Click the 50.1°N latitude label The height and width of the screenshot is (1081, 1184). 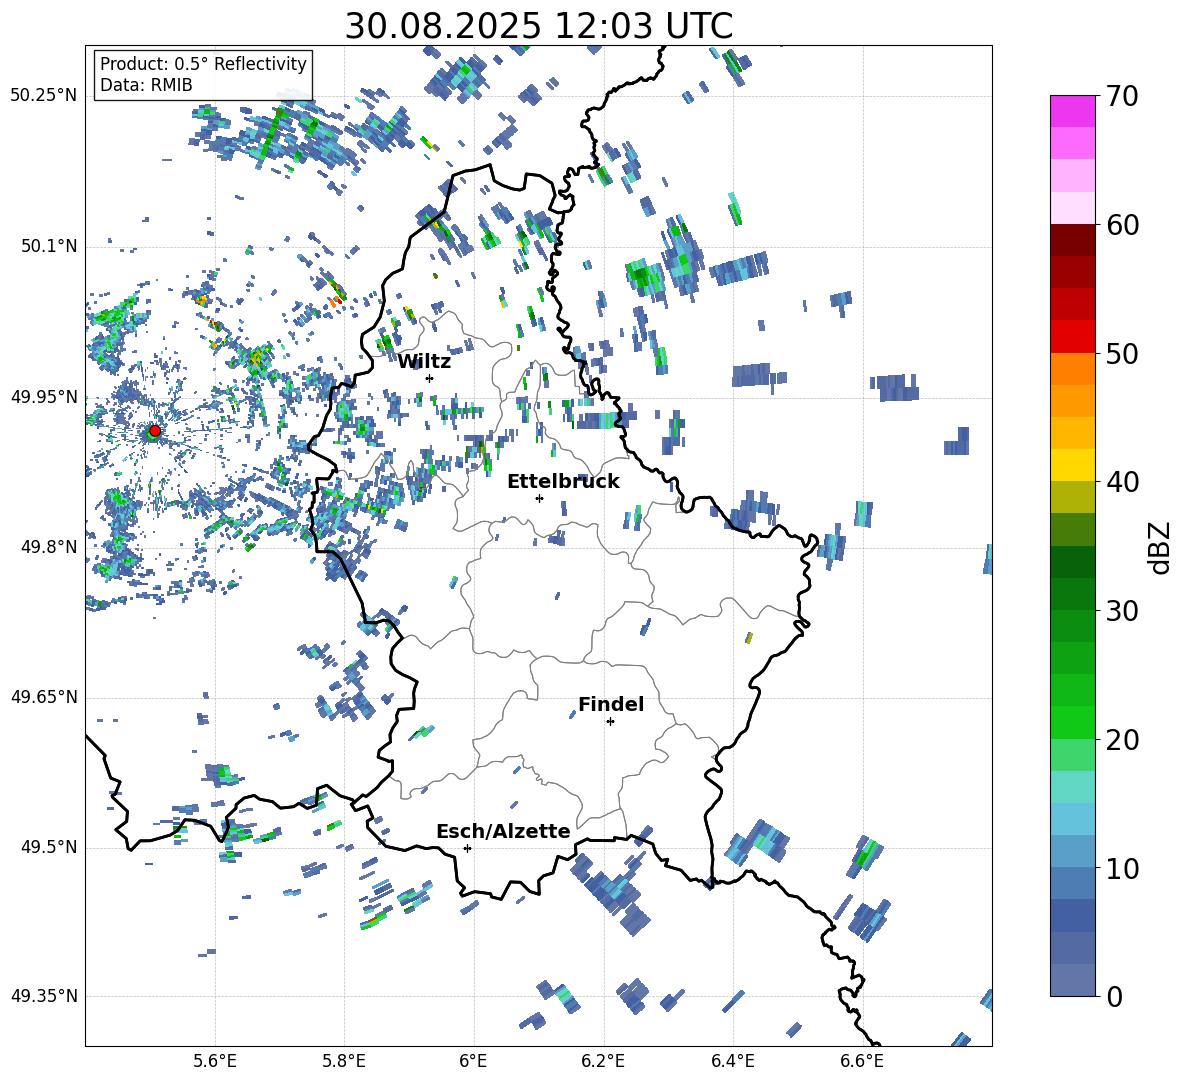(x=48, y=246)
